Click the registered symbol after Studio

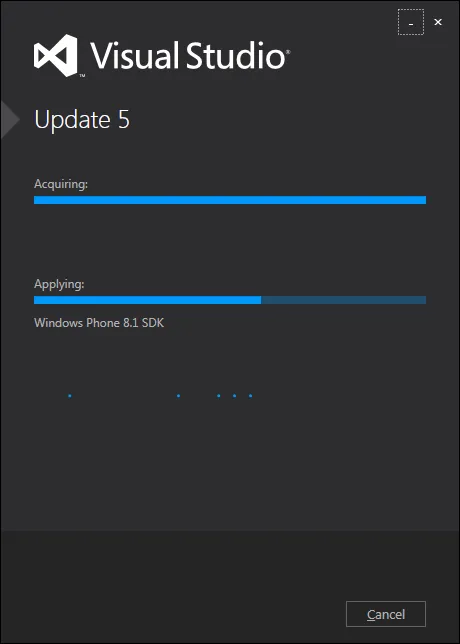point(288,52)
